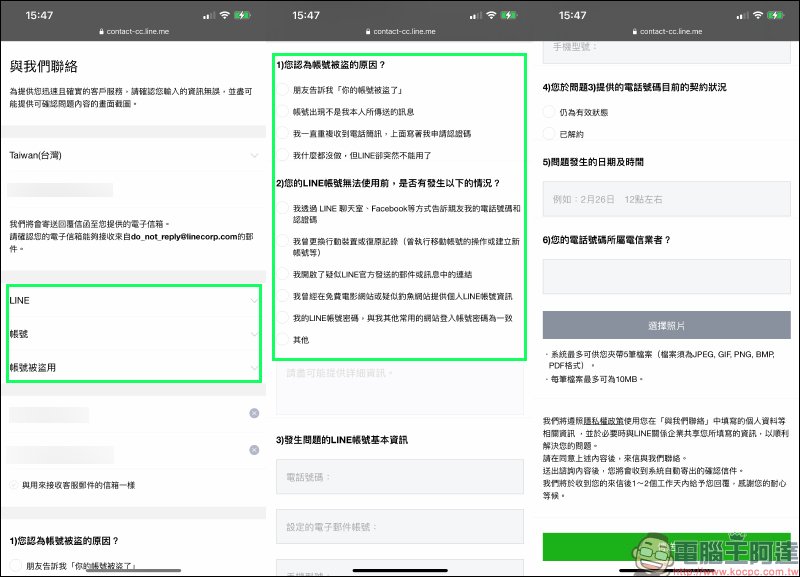The width and height of the screenshot is (800, 577).
Task: Select 已解約 contract status
Action: tap(549, 134)
